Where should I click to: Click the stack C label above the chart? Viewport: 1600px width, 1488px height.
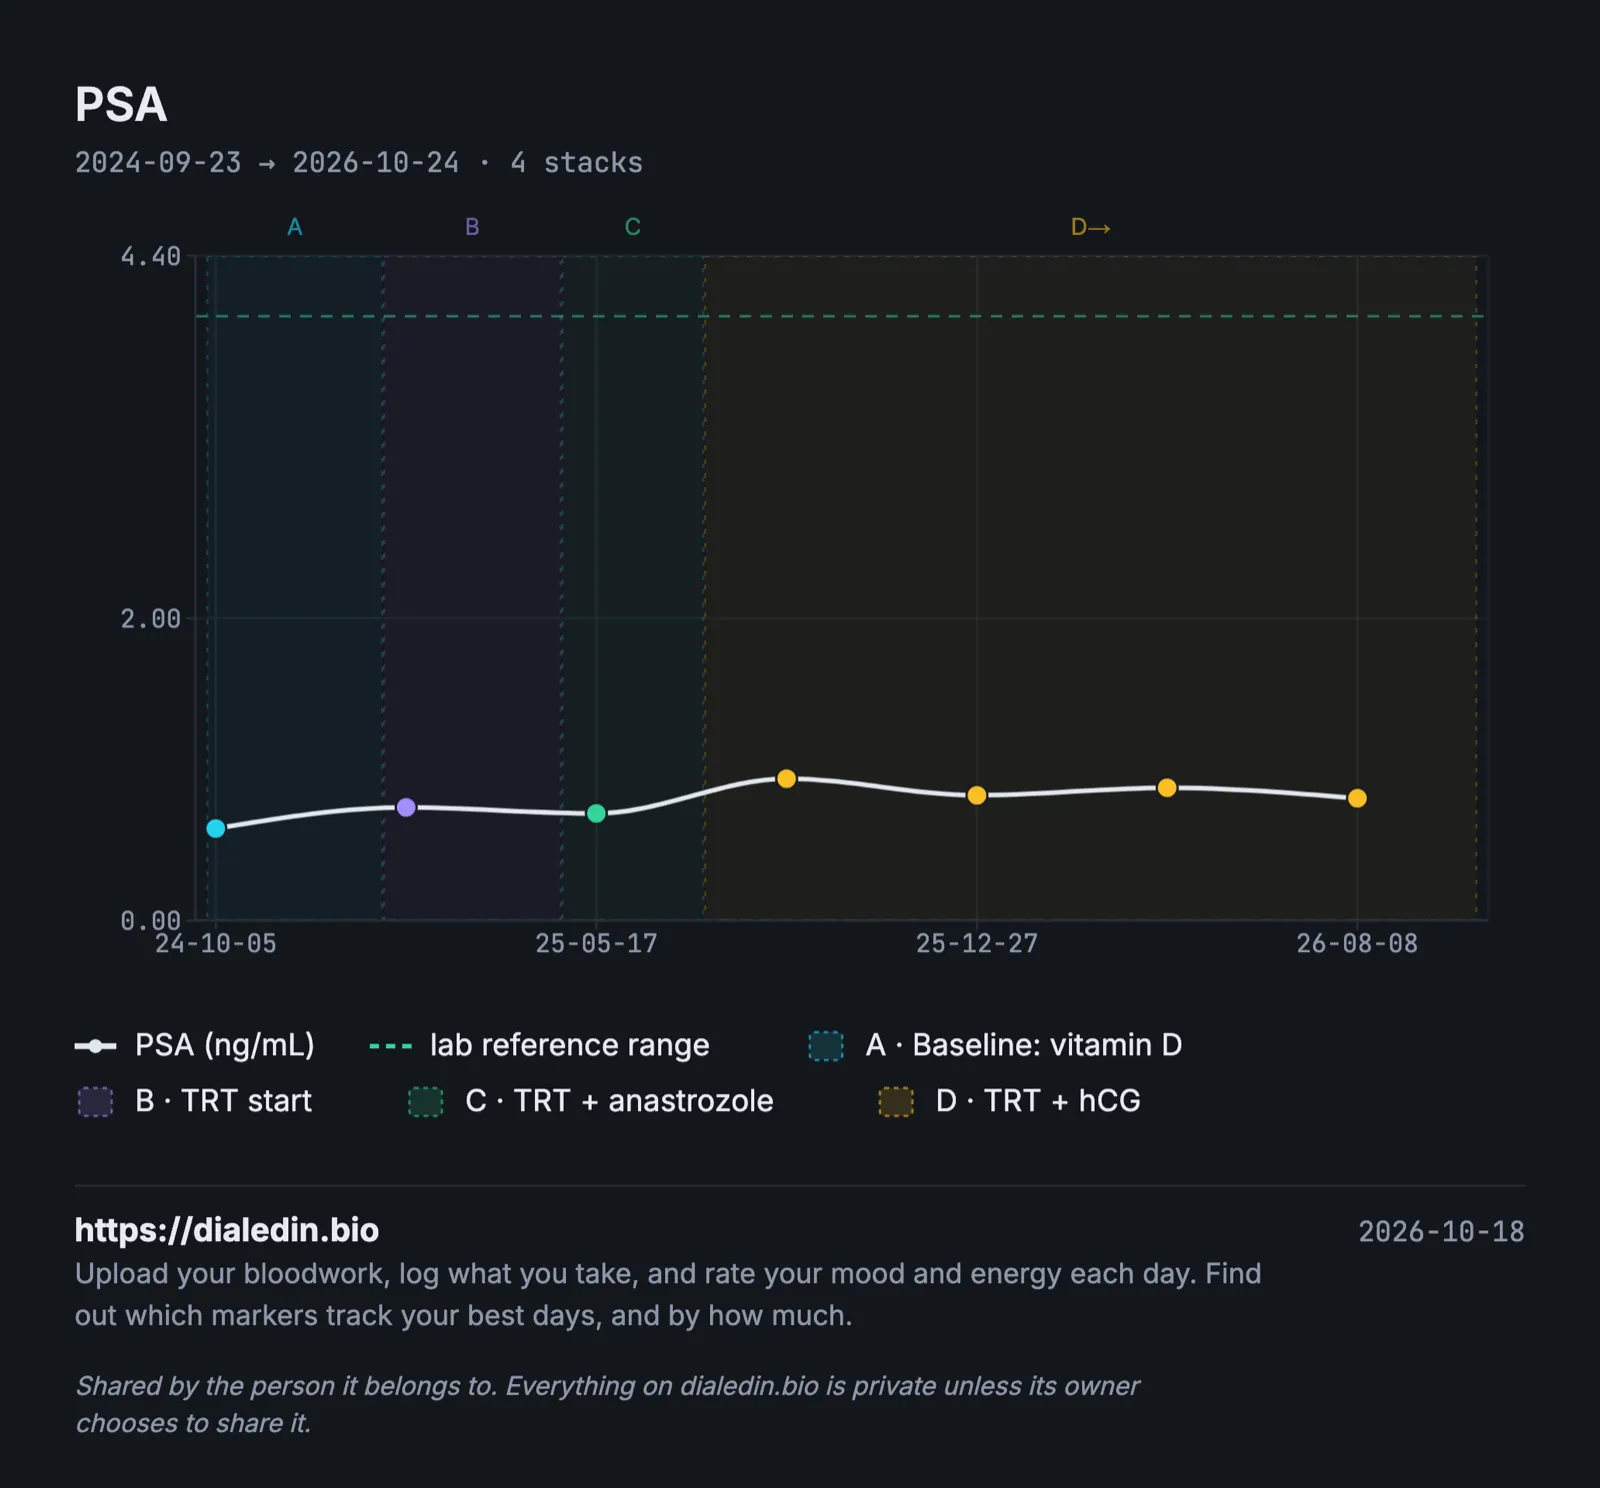633,227
